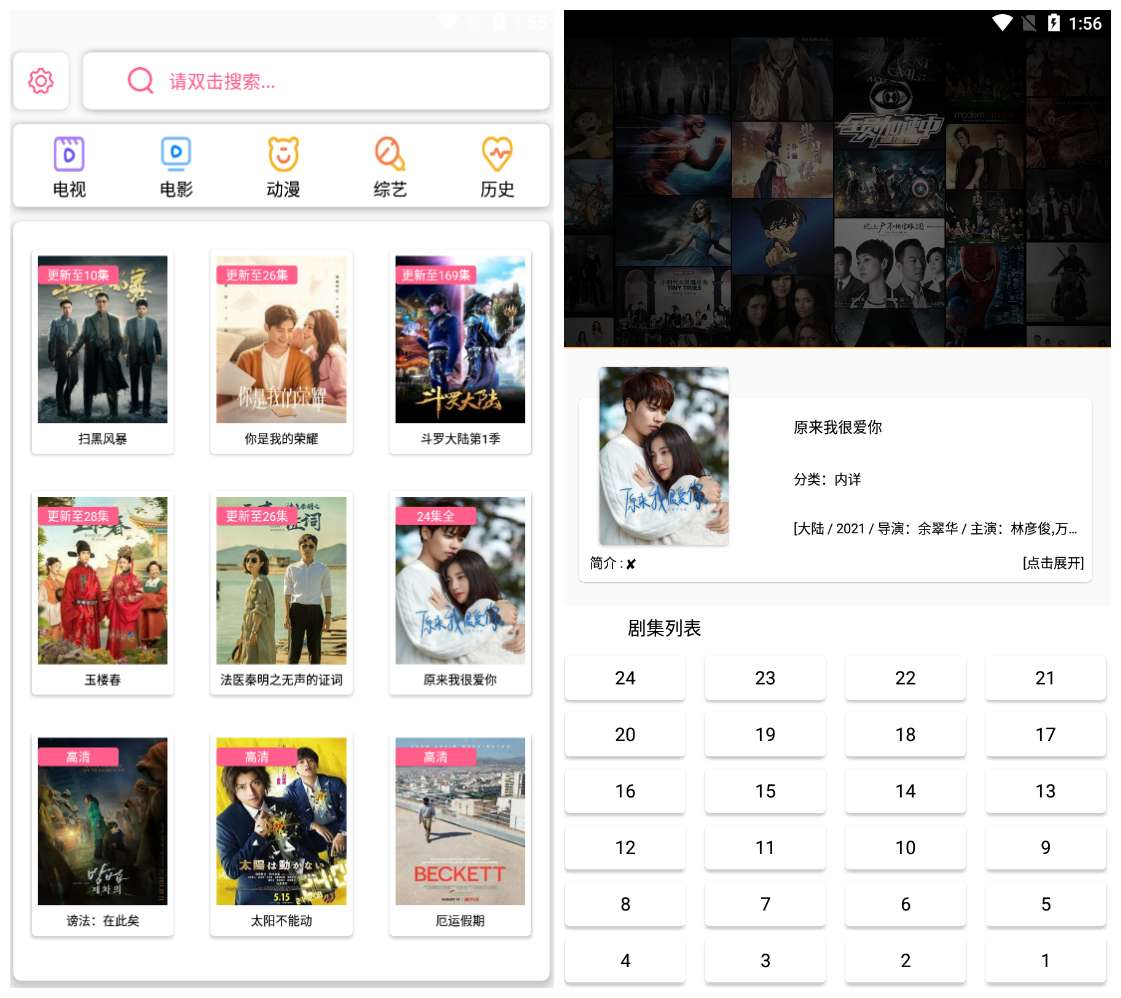Image resolution: width=1121 pixels, height=998 pixels.
Task: Choose episode 12 in 剧集列表
Action: point(625,848)
